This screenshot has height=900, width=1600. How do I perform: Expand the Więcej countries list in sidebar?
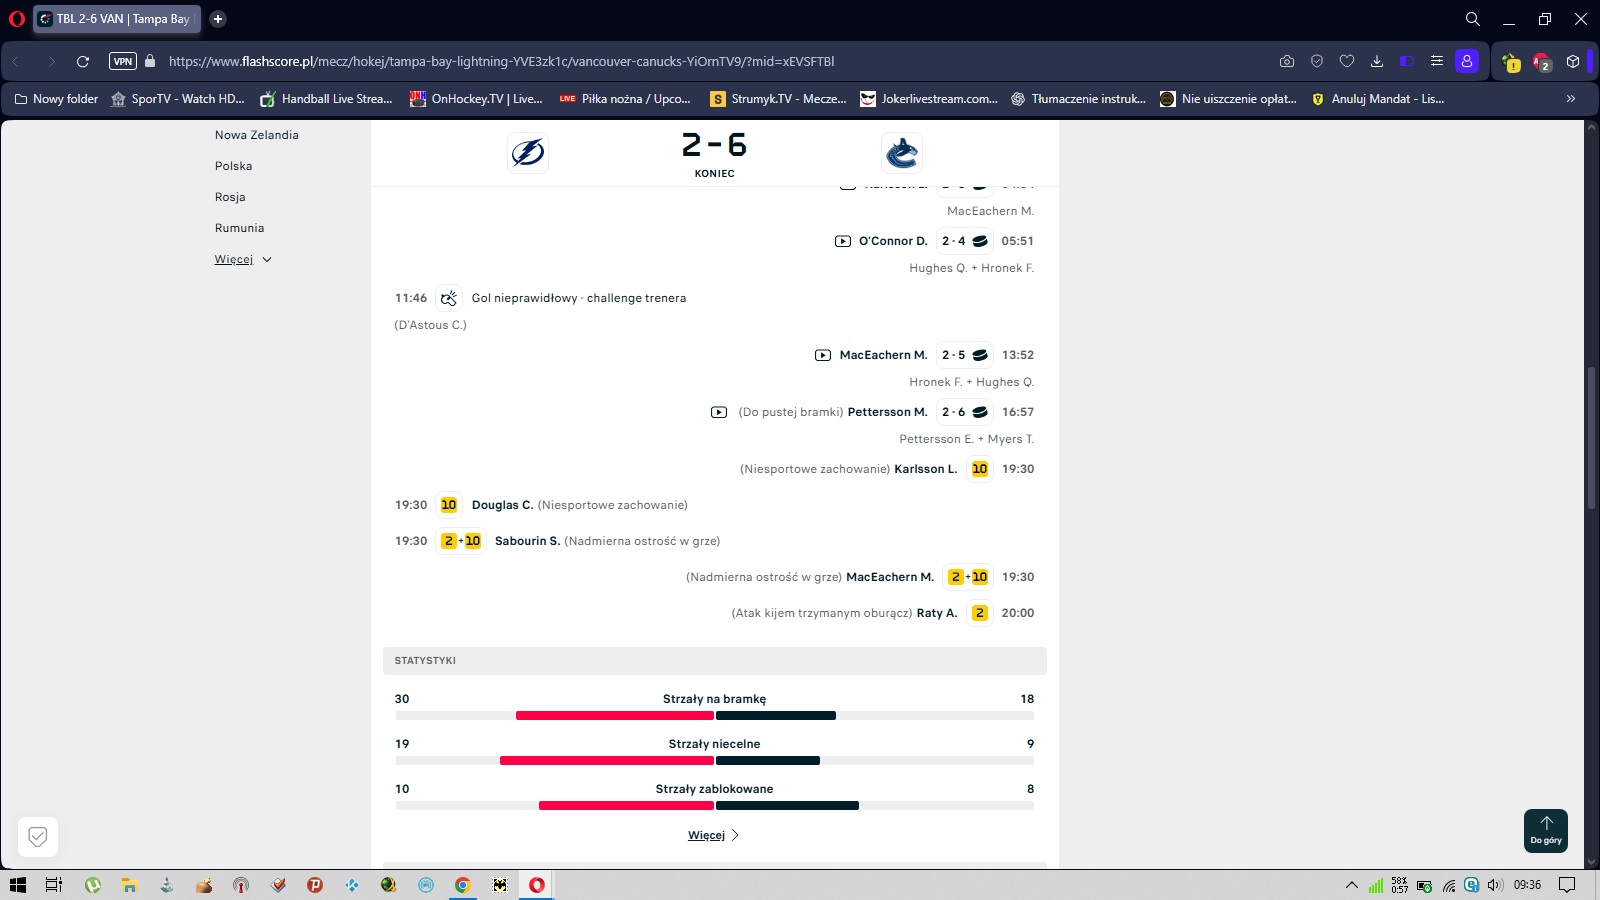(243, 260)
